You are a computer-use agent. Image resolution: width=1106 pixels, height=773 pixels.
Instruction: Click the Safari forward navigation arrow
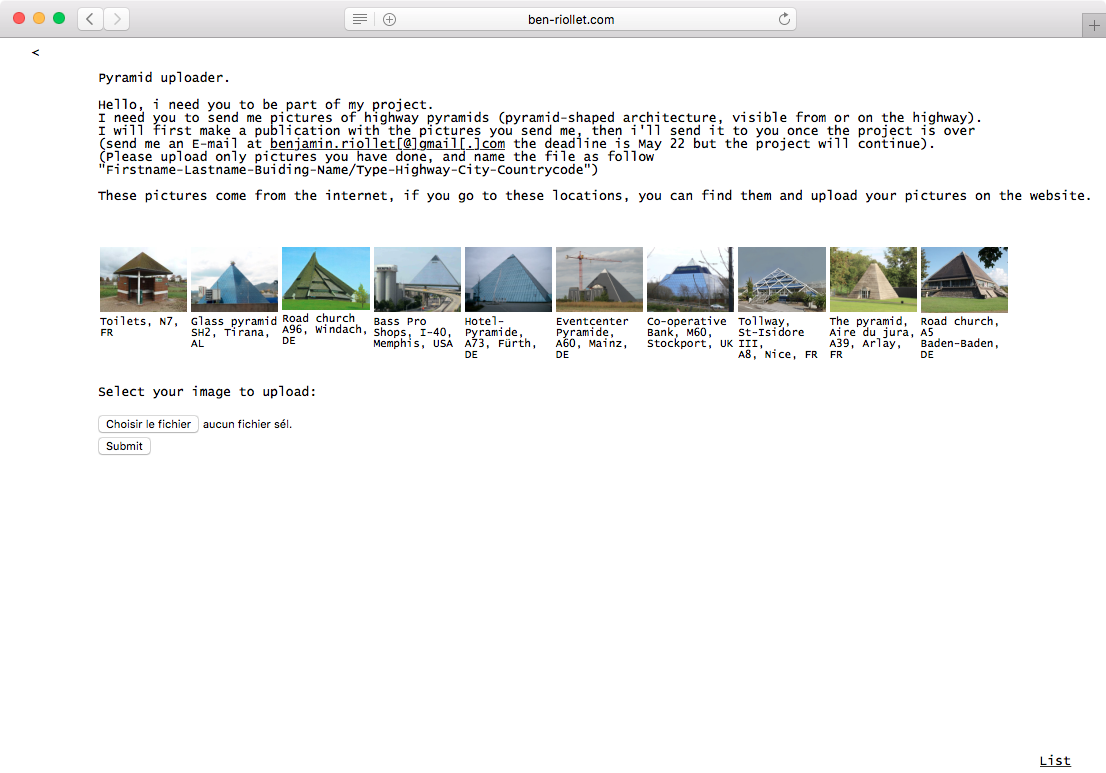pos(117,19)
